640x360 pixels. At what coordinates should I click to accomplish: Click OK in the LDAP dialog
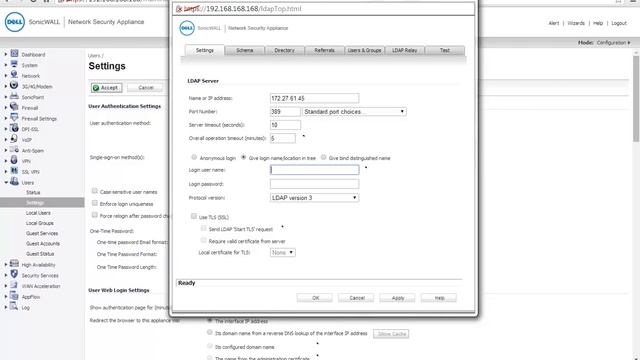tap(315, 298)
